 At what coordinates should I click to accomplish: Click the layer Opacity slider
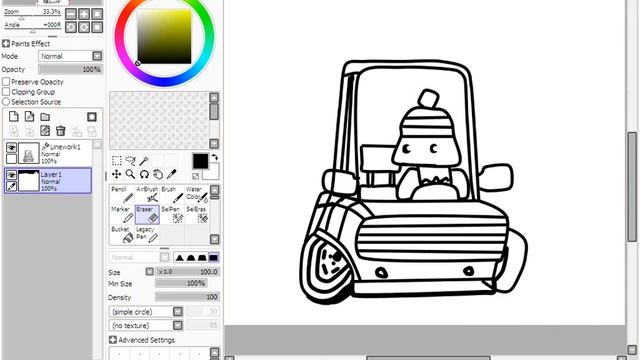pos(70,69)
